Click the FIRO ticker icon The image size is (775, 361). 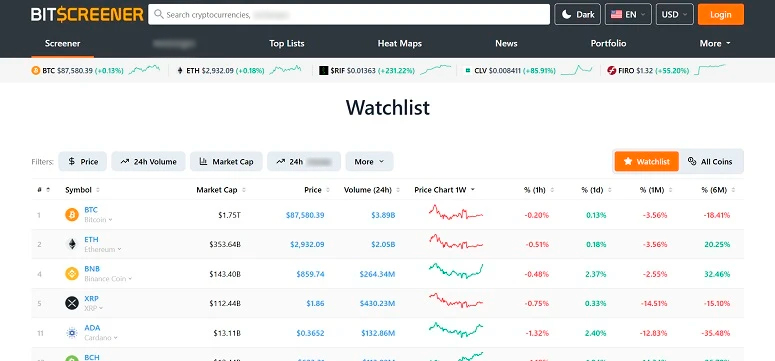click(x=611, y=71)
